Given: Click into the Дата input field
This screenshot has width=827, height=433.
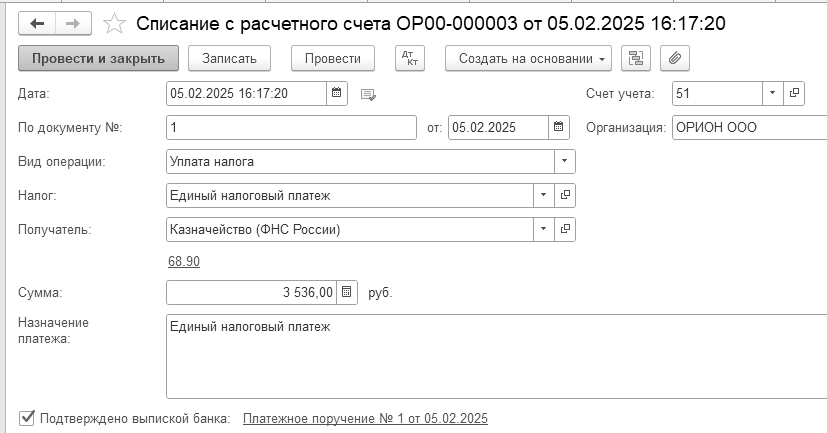Looking at the screenshot, I should click(246, 93).
